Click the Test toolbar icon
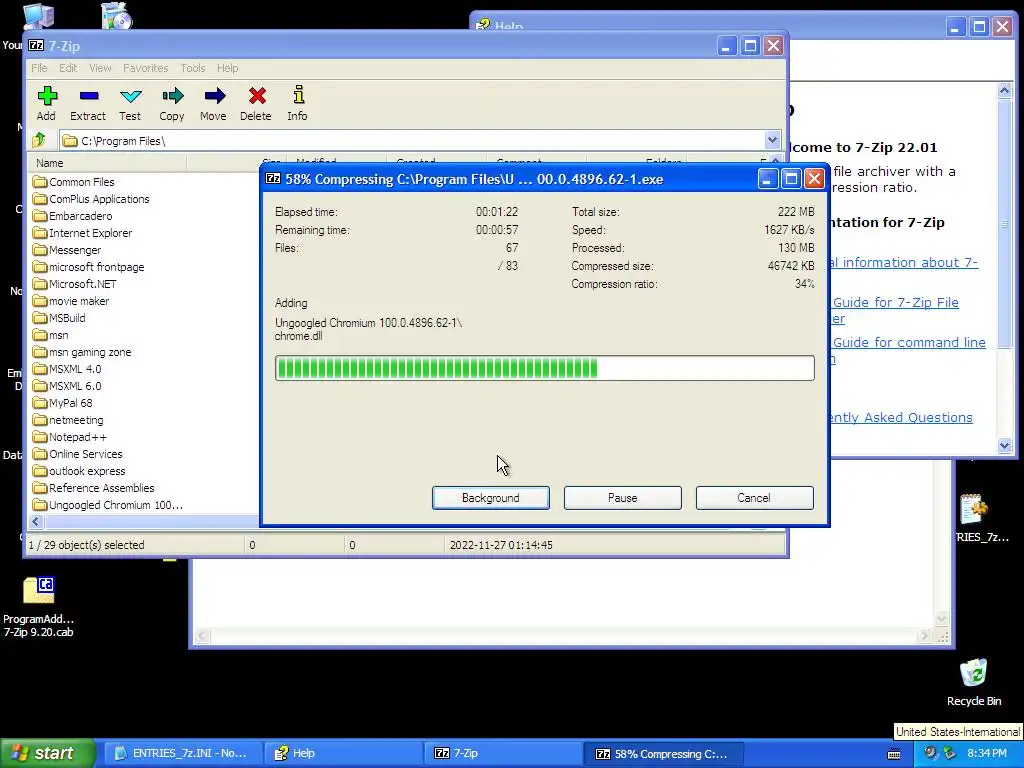1024x768 pixels. pyautogui.click(x=130, y=103)
